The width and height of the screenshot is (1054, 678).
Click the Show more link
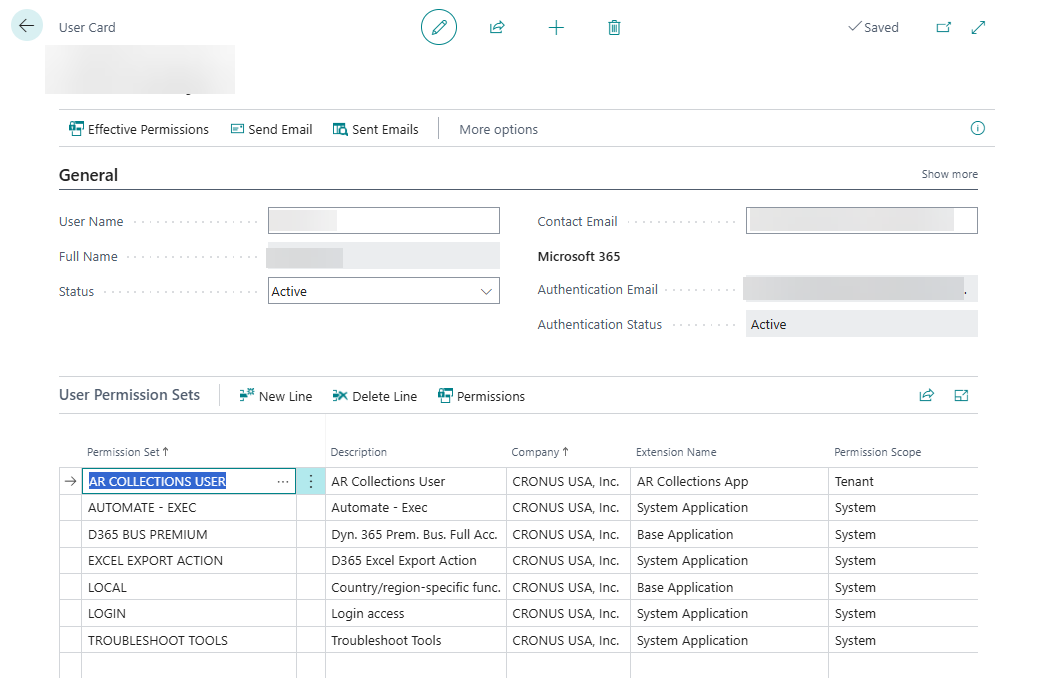[948, 173]
